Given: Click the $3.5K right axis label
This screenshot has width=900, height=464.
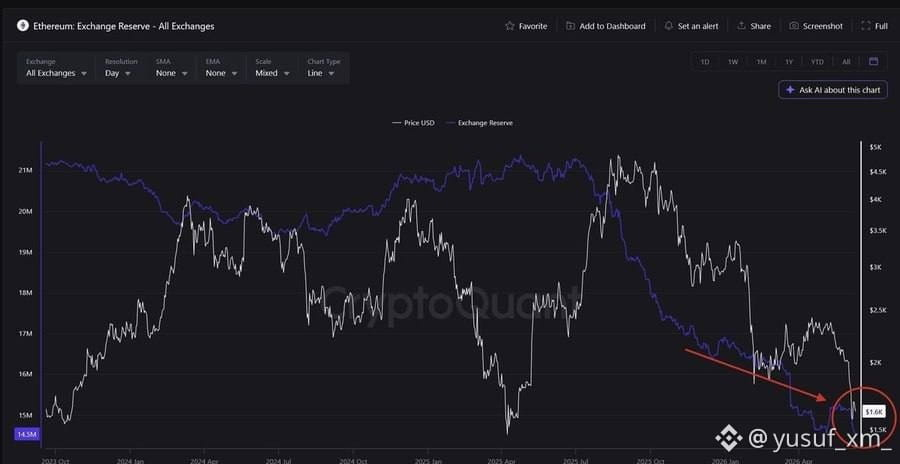Looking at the screenshot, I should point(877,230).
